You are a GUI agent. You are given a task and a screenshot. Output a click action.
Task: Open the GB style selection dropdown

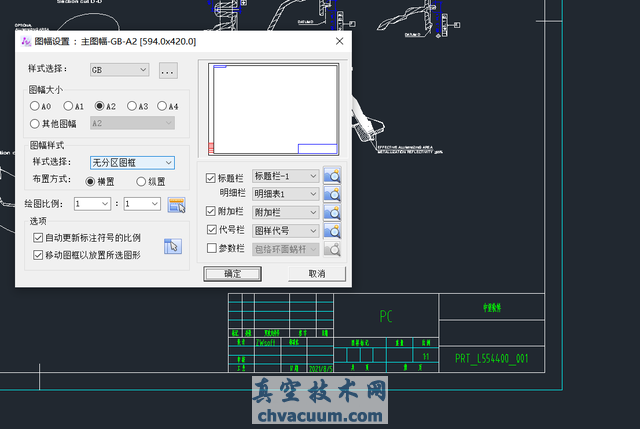120,70
